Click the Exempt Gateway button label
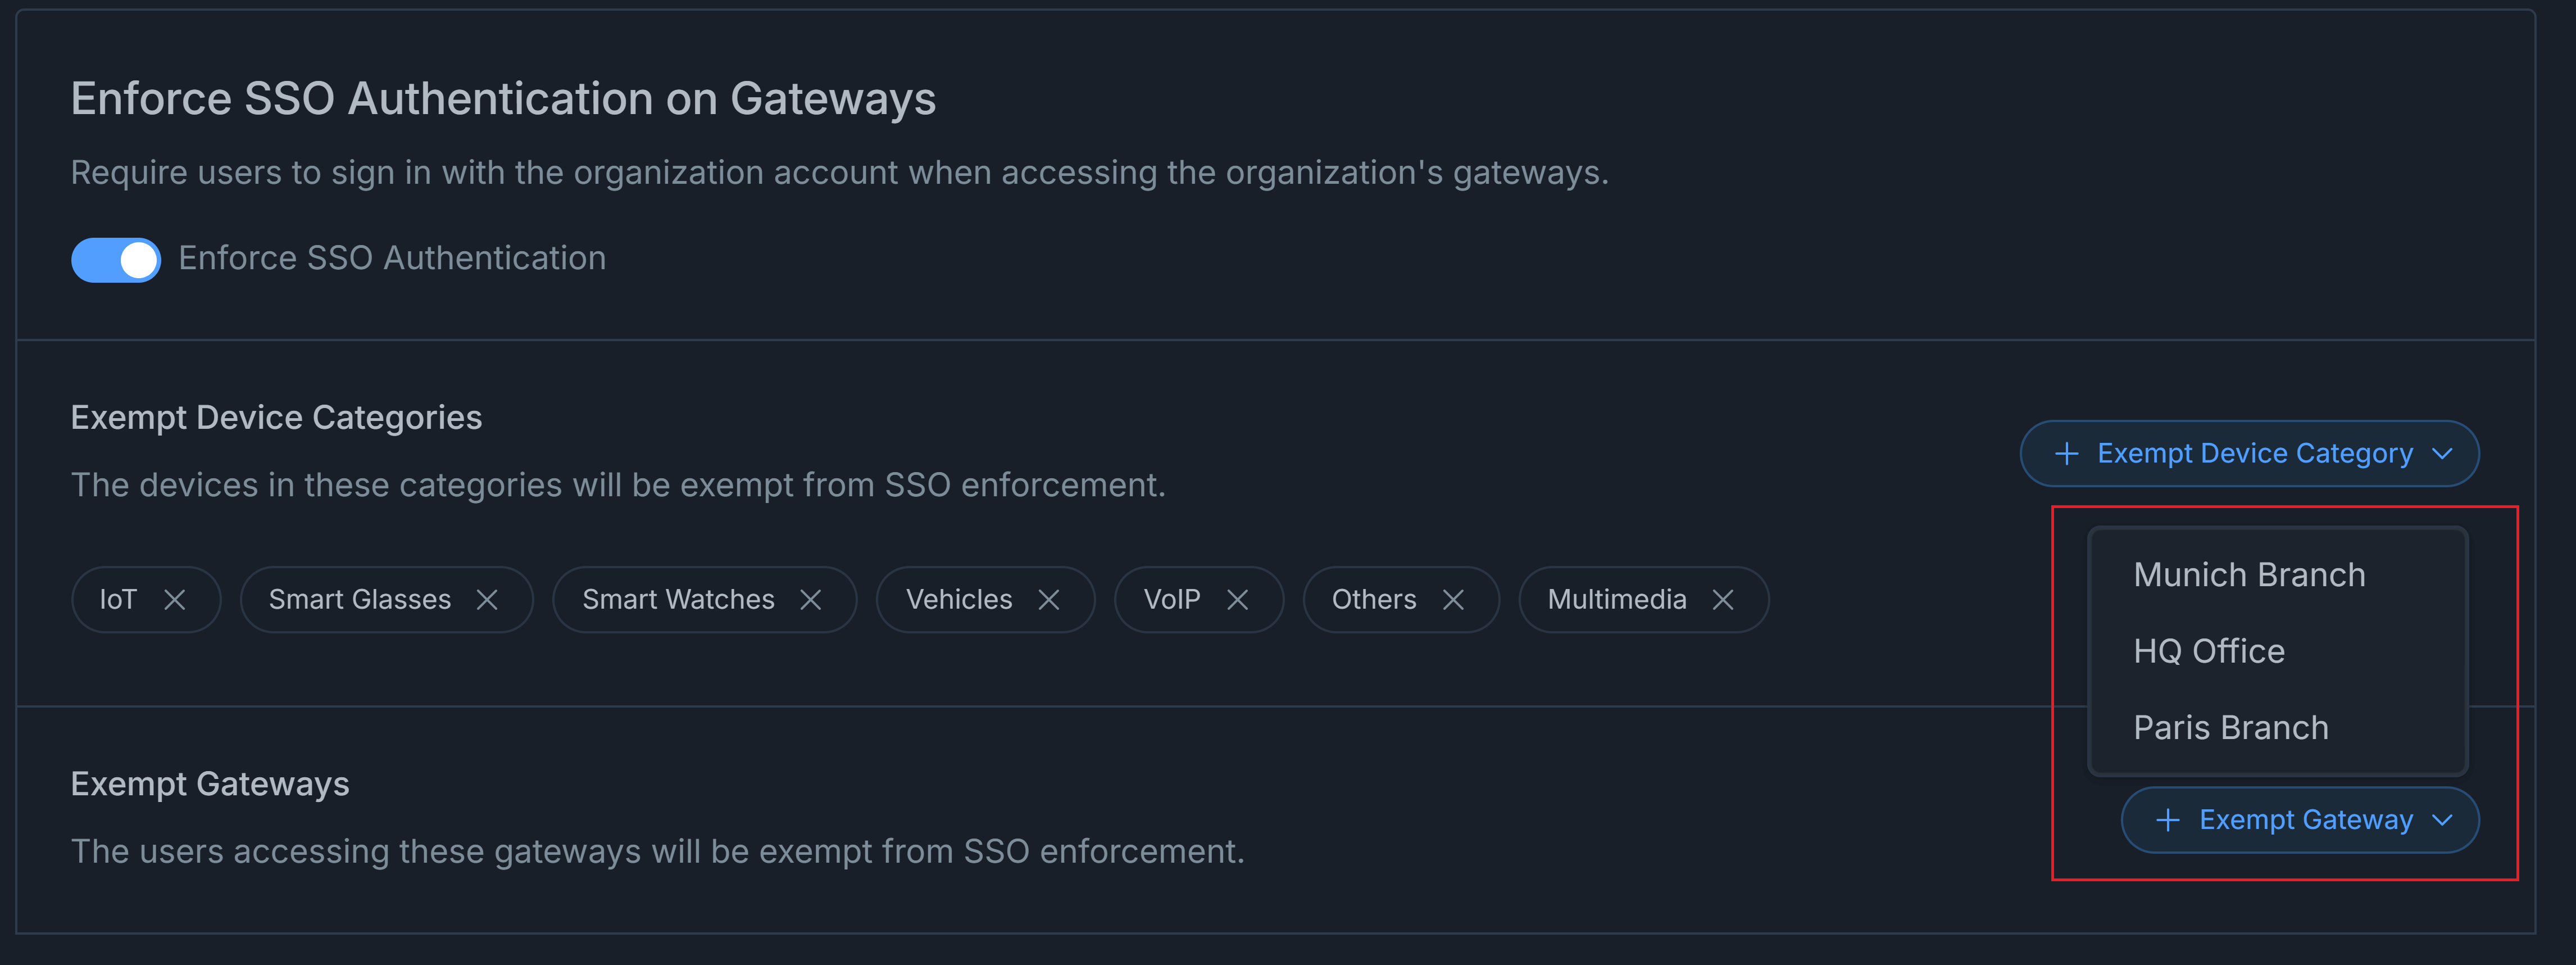This screenshot has width=2576, height=965. [x=2305, y=820]
